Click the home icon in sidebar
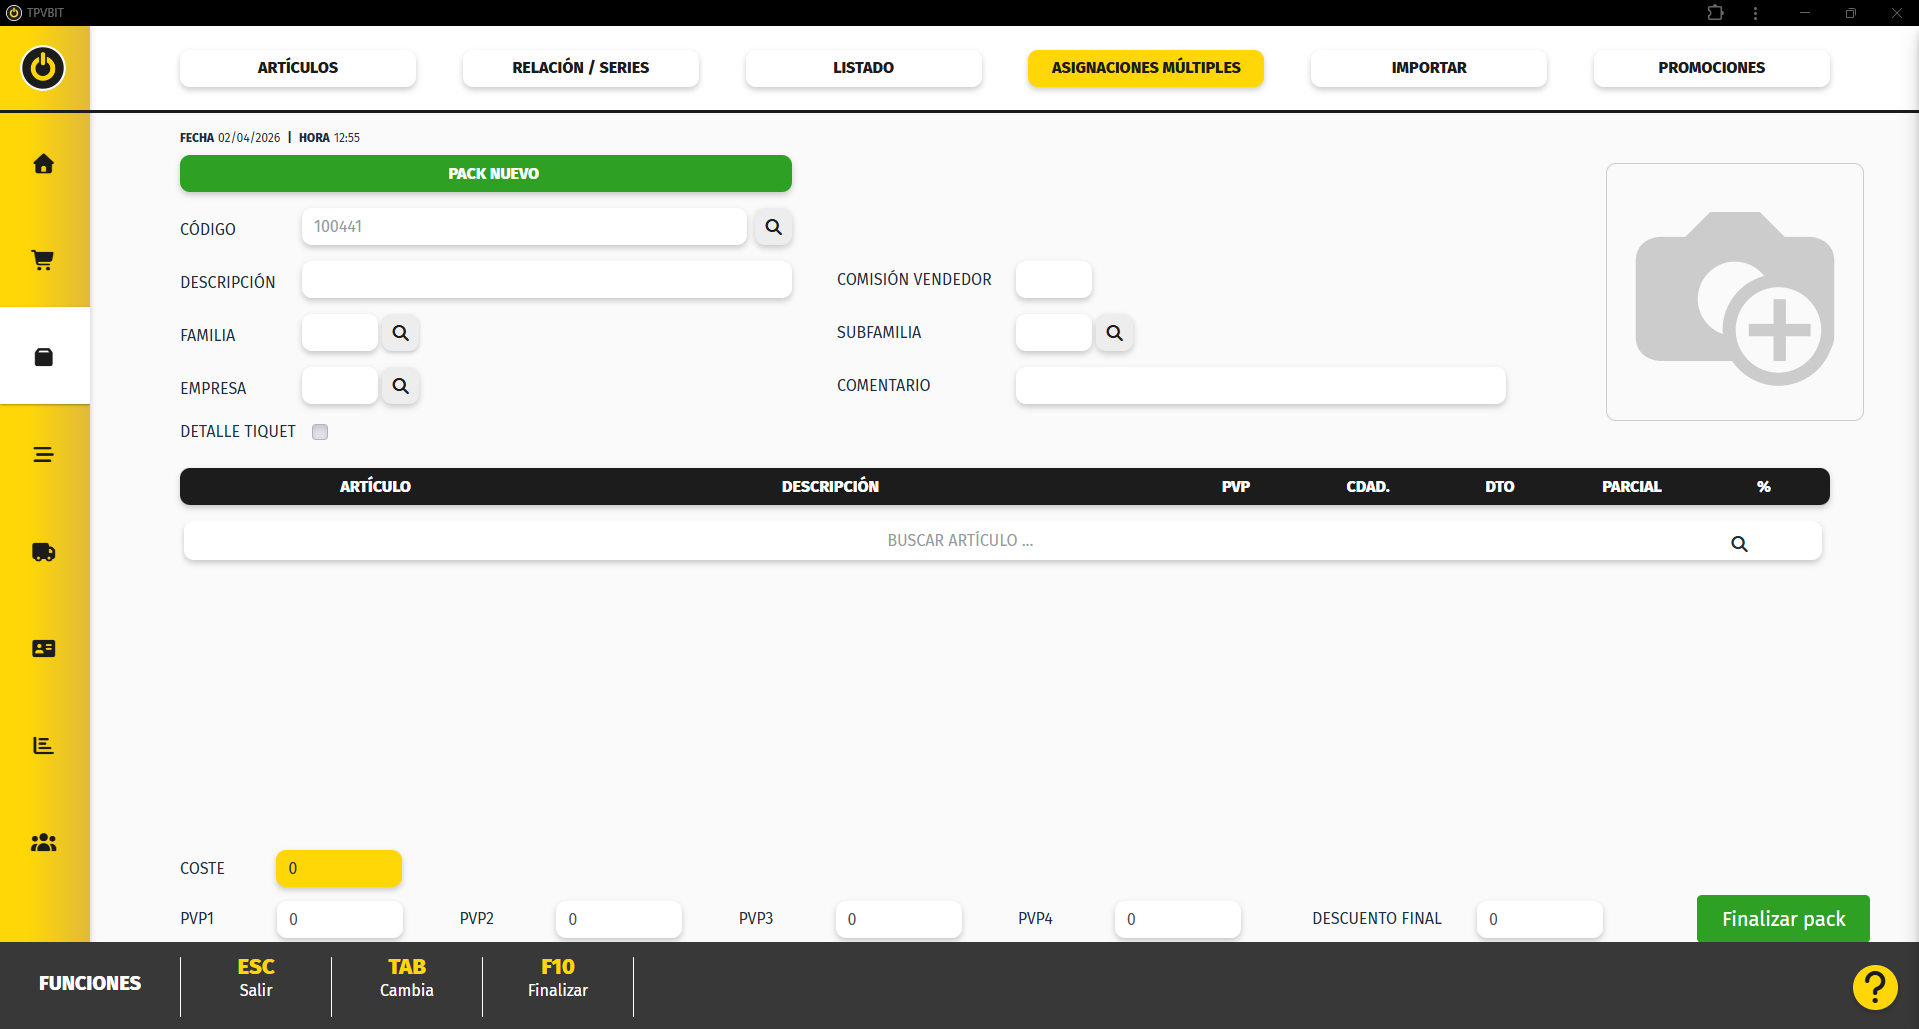 click(43, 164)
